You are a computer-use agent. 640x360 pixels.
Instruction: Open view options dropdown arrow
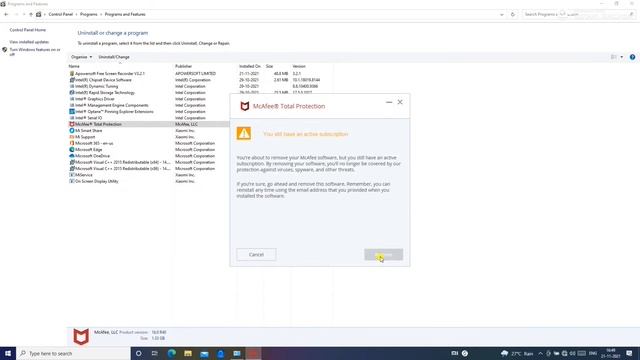(622, 57)
